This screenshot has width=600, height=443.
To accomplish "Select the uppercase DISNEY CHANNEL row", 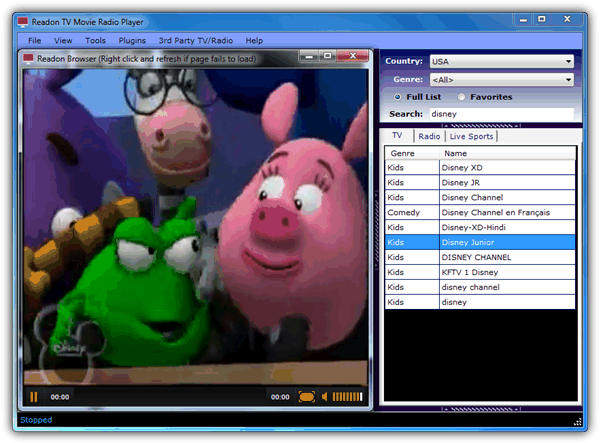I will point(480,257).
